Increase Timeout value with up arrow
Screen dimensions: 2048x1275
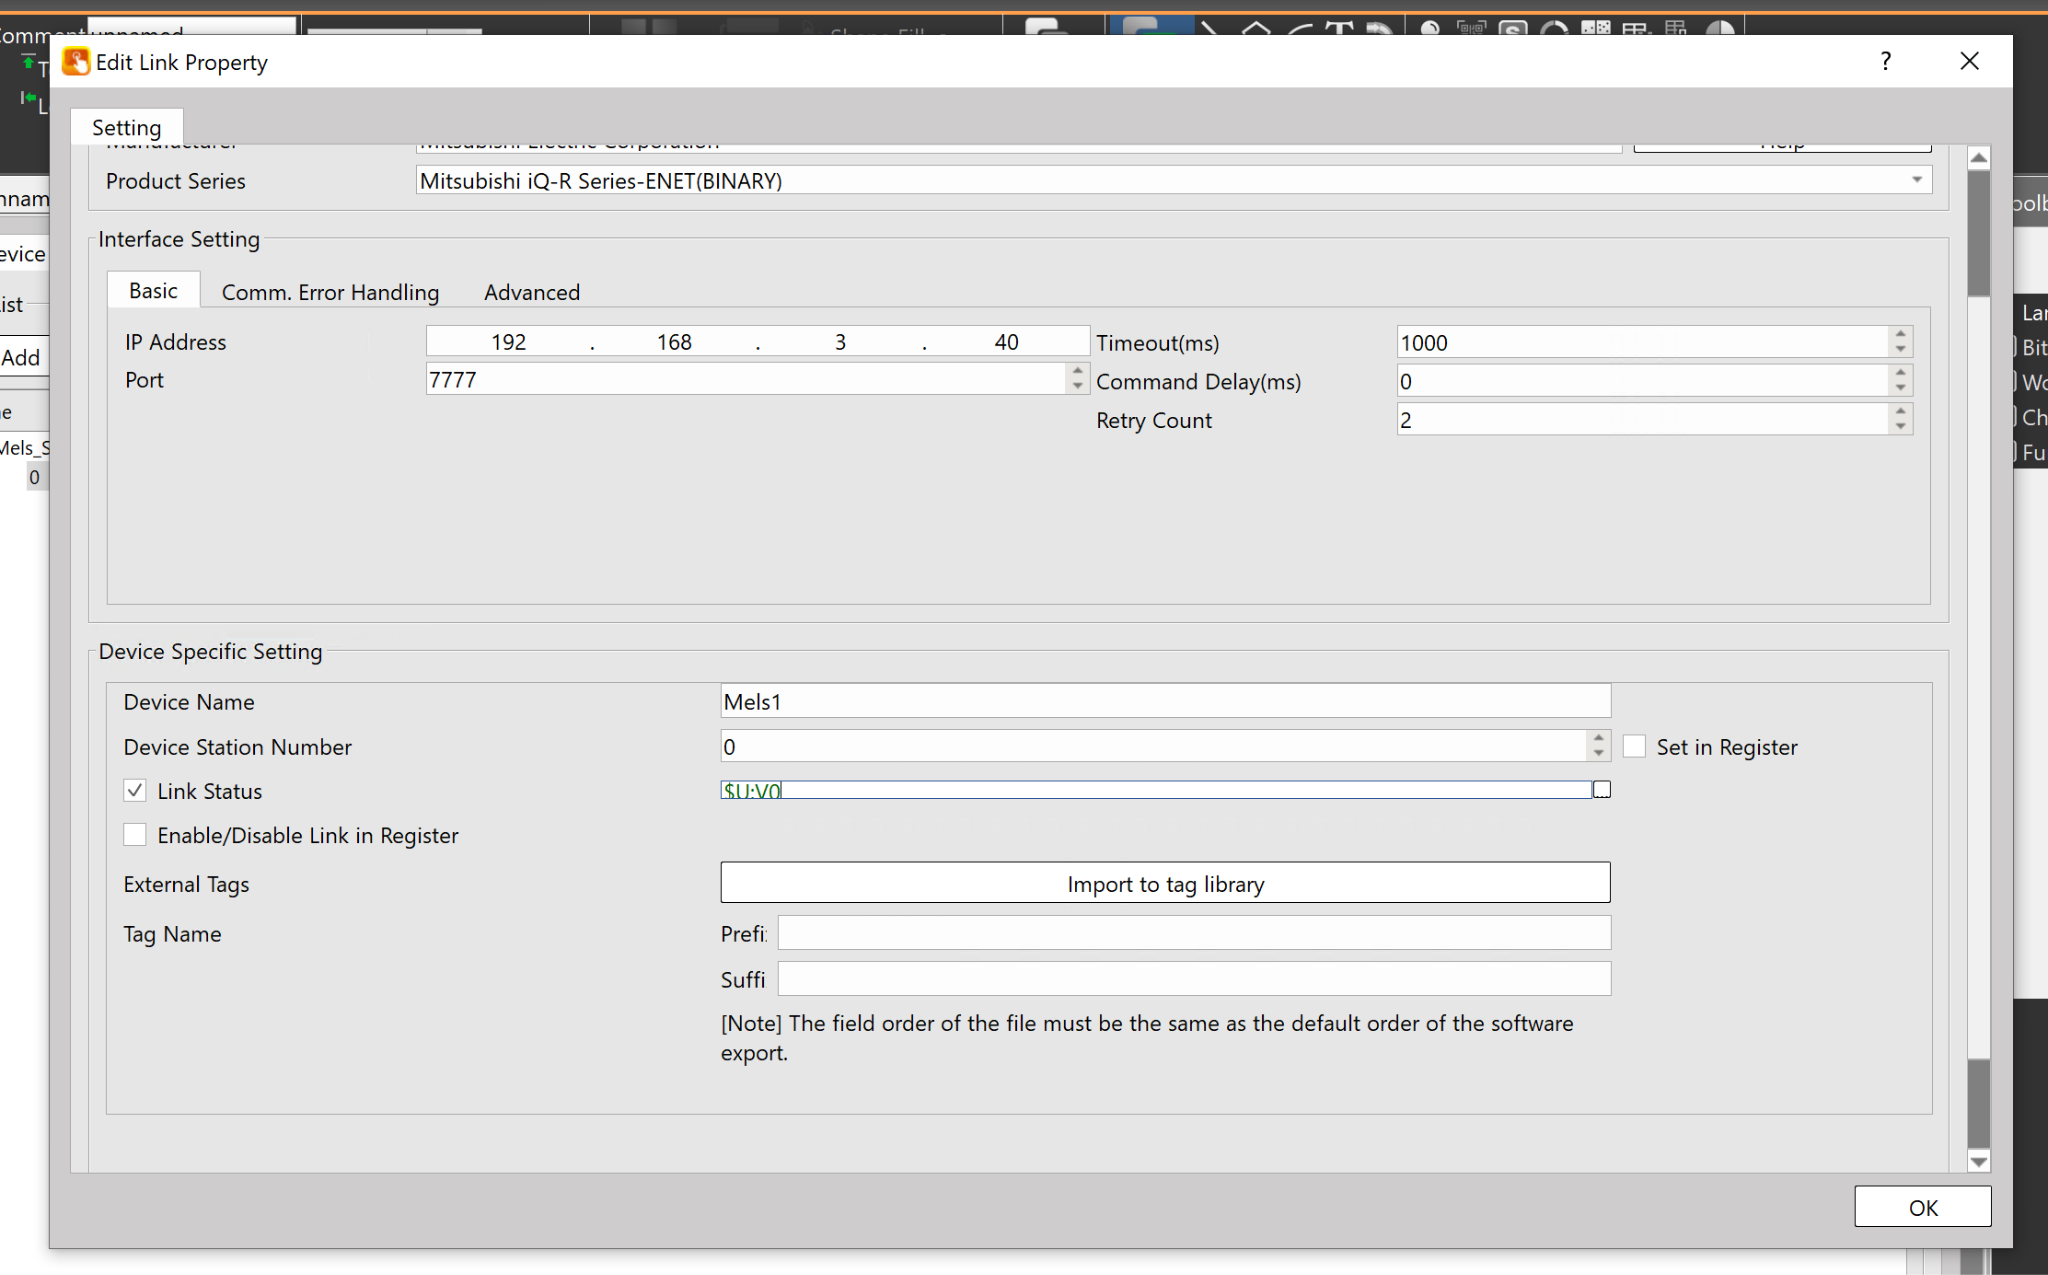click(1900, 334)
